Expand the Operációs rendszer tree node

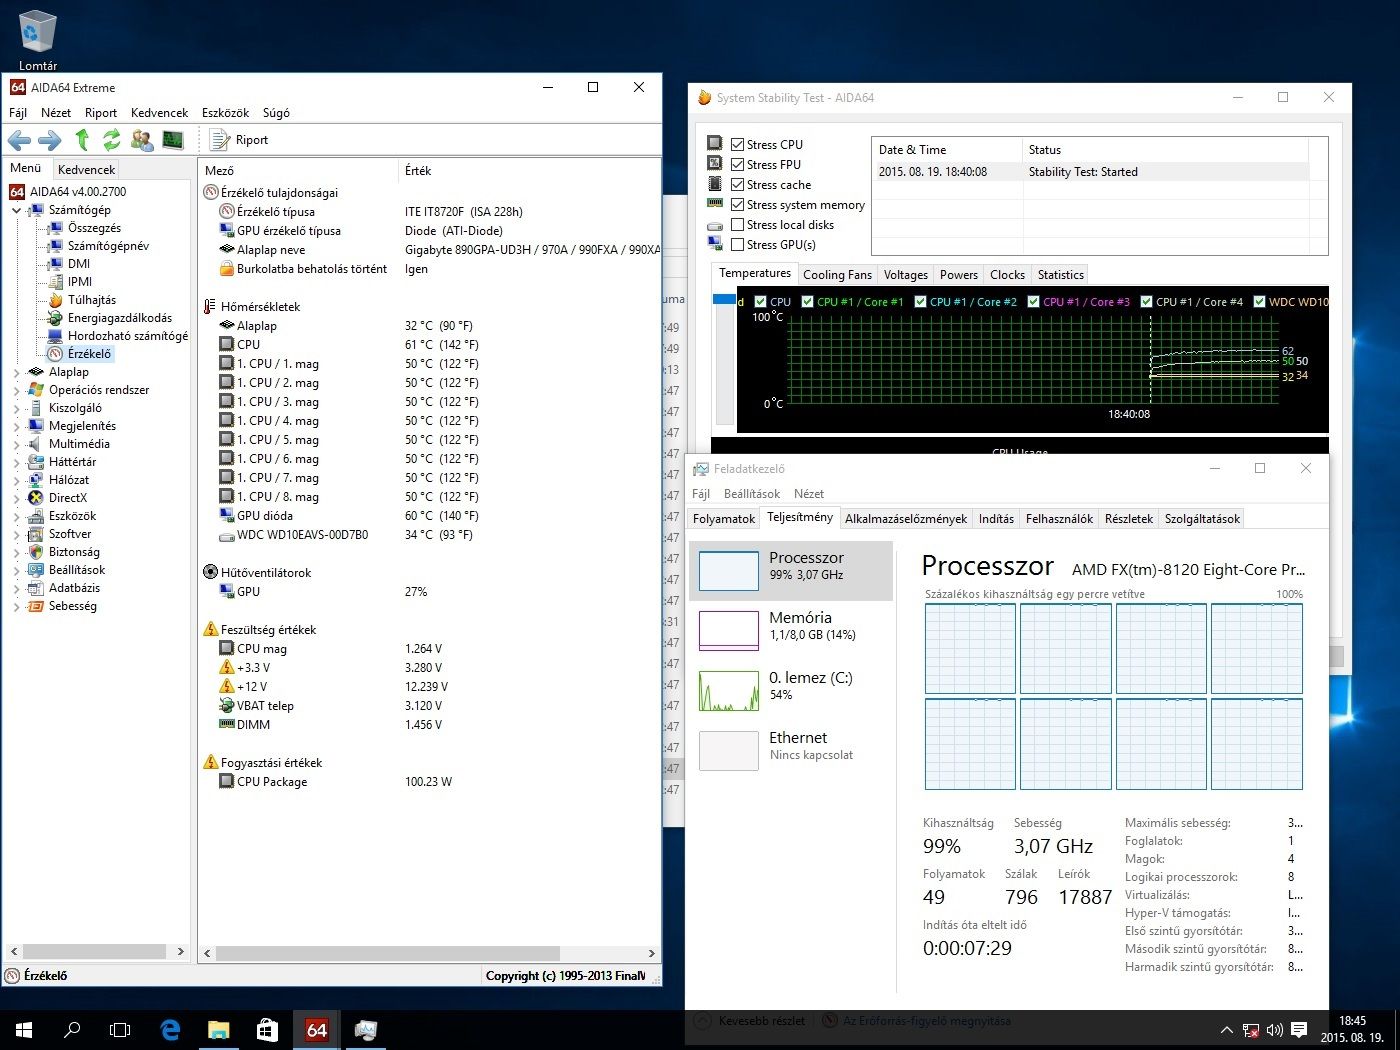(x=16, y=390)
